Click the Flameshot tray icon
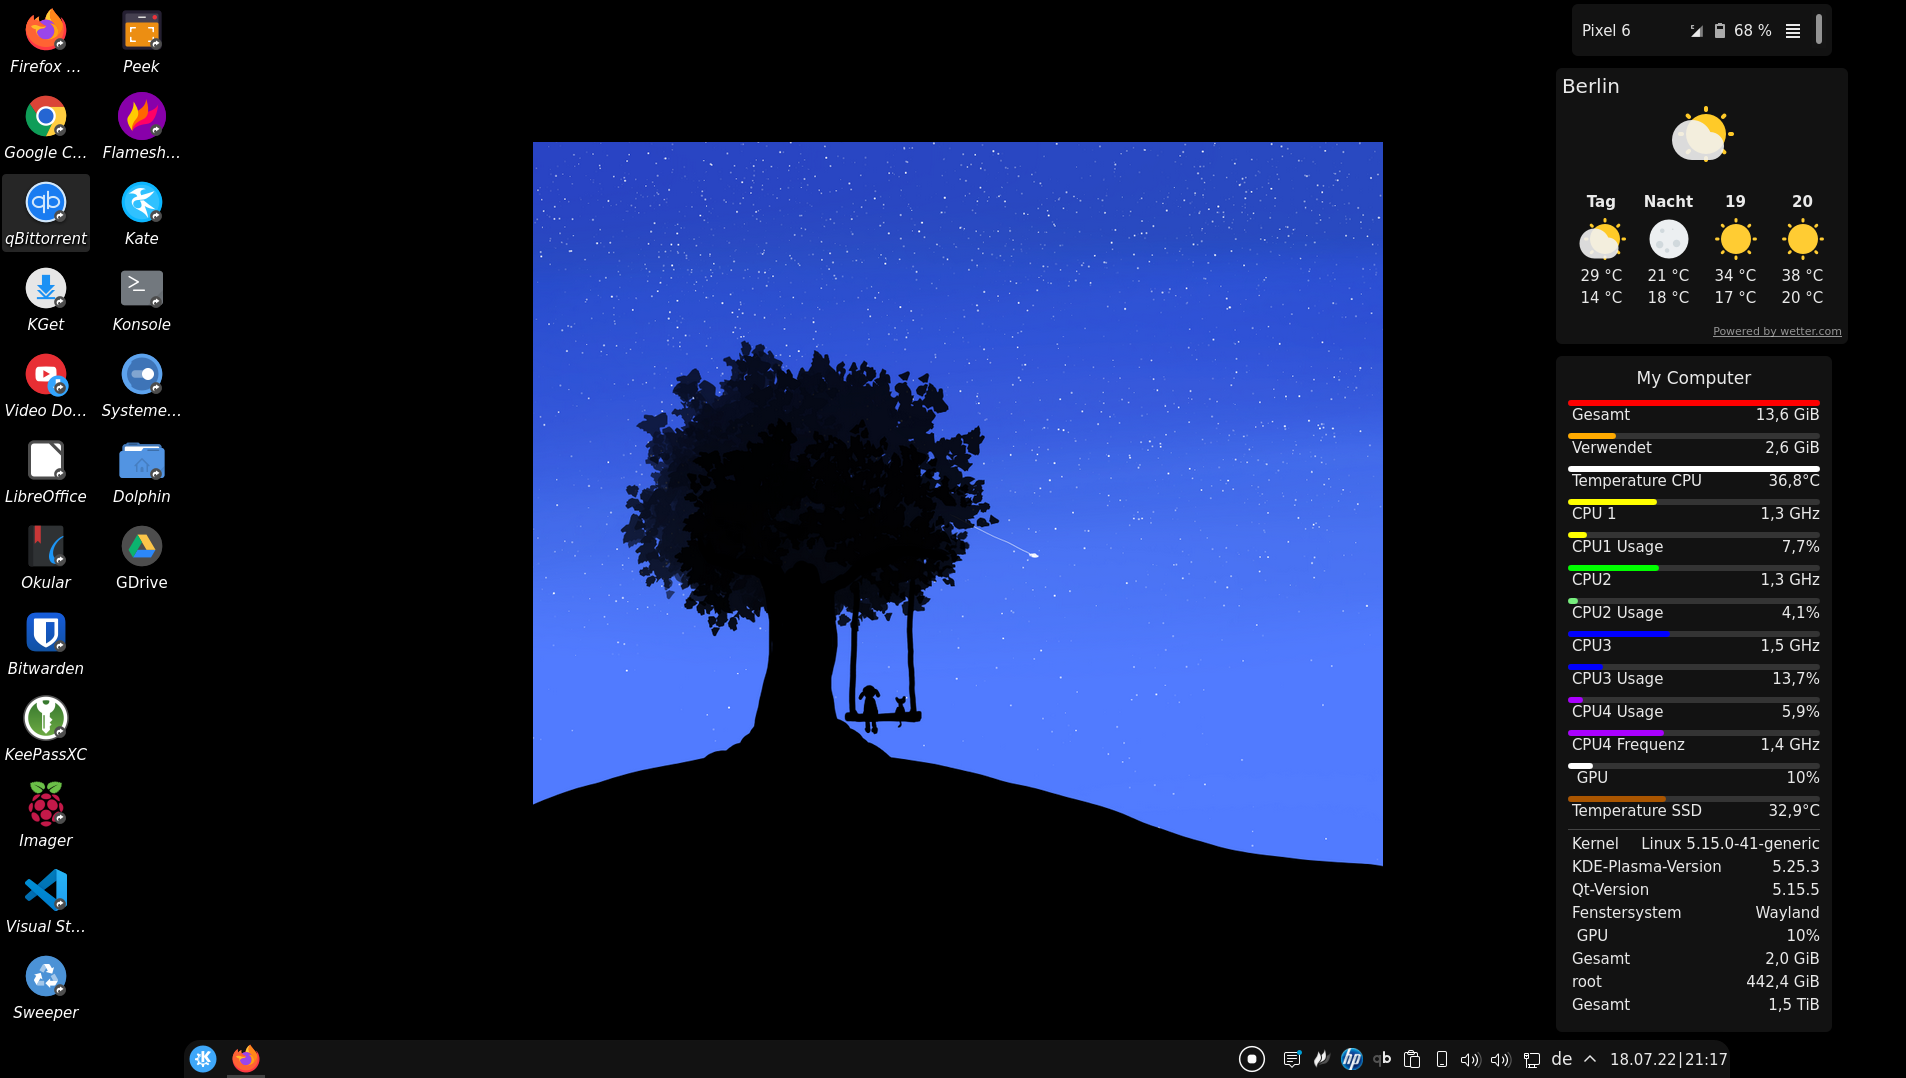The width and height of the screenshot is (1906, 1078). click(x=1321, y=1059)
